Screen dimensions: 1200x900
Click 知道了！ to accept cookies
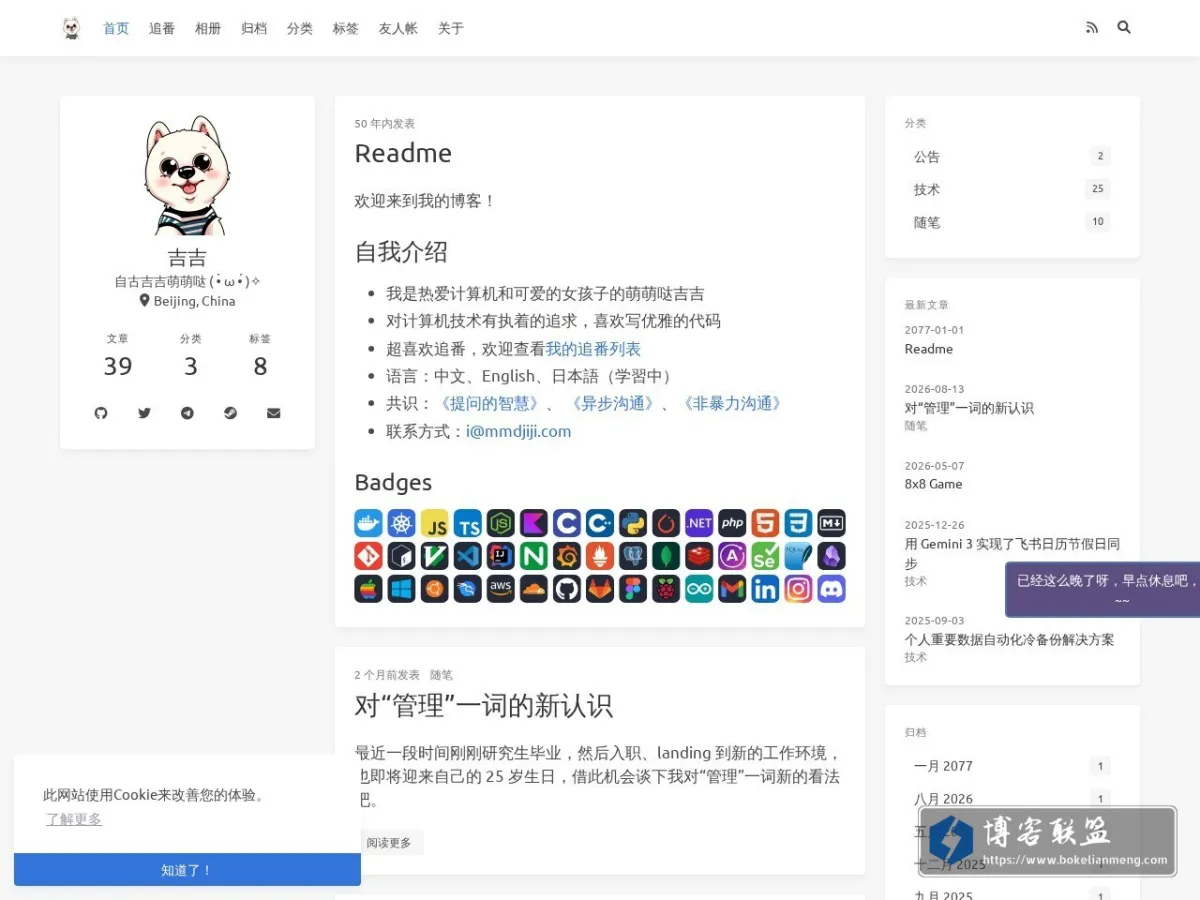pyautogui.click(x=187, y=870)
